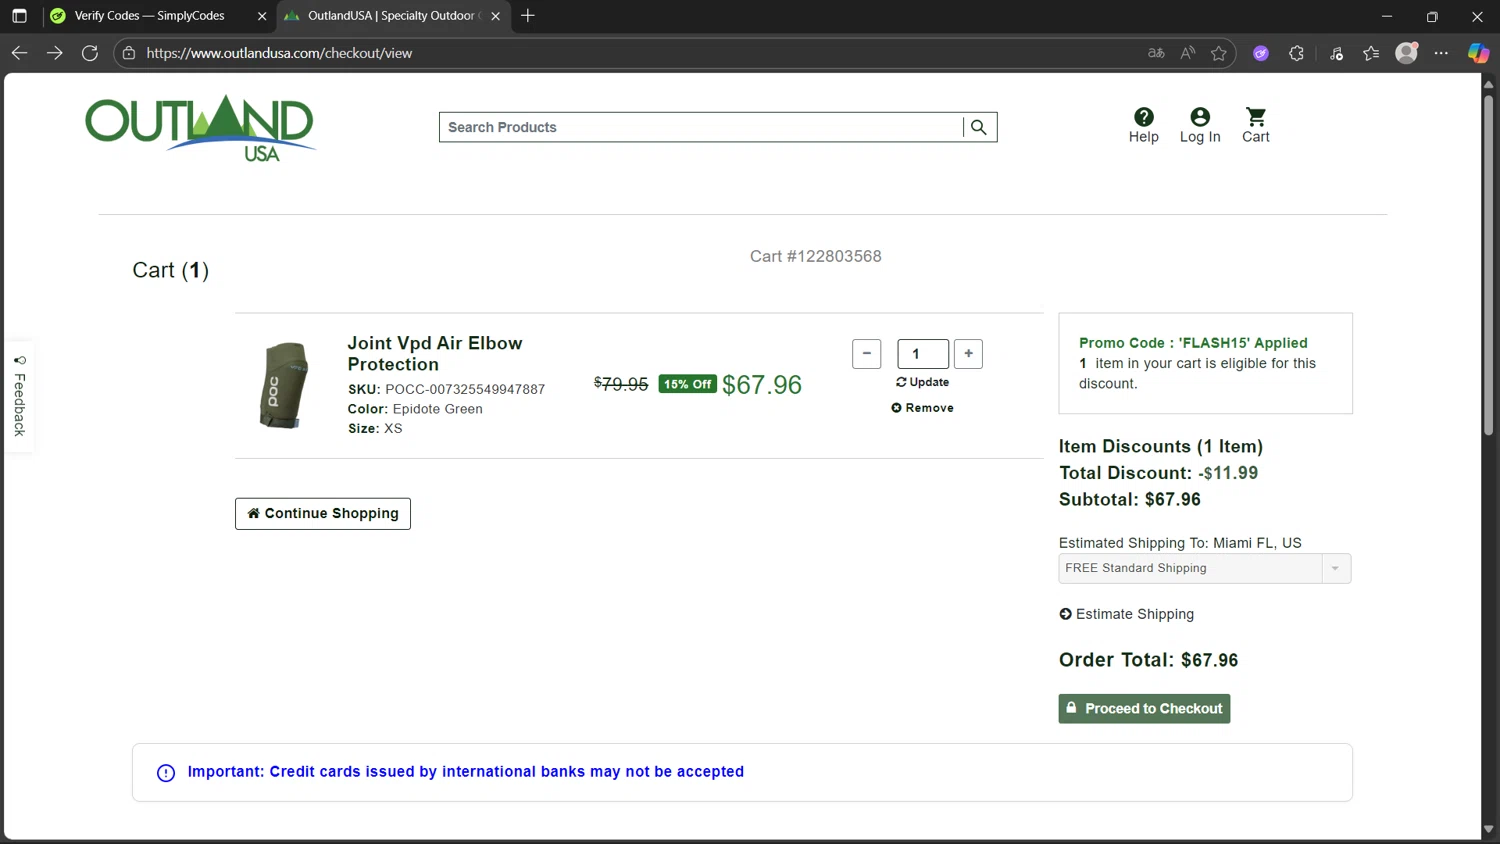Open the Help icon

1144,125
